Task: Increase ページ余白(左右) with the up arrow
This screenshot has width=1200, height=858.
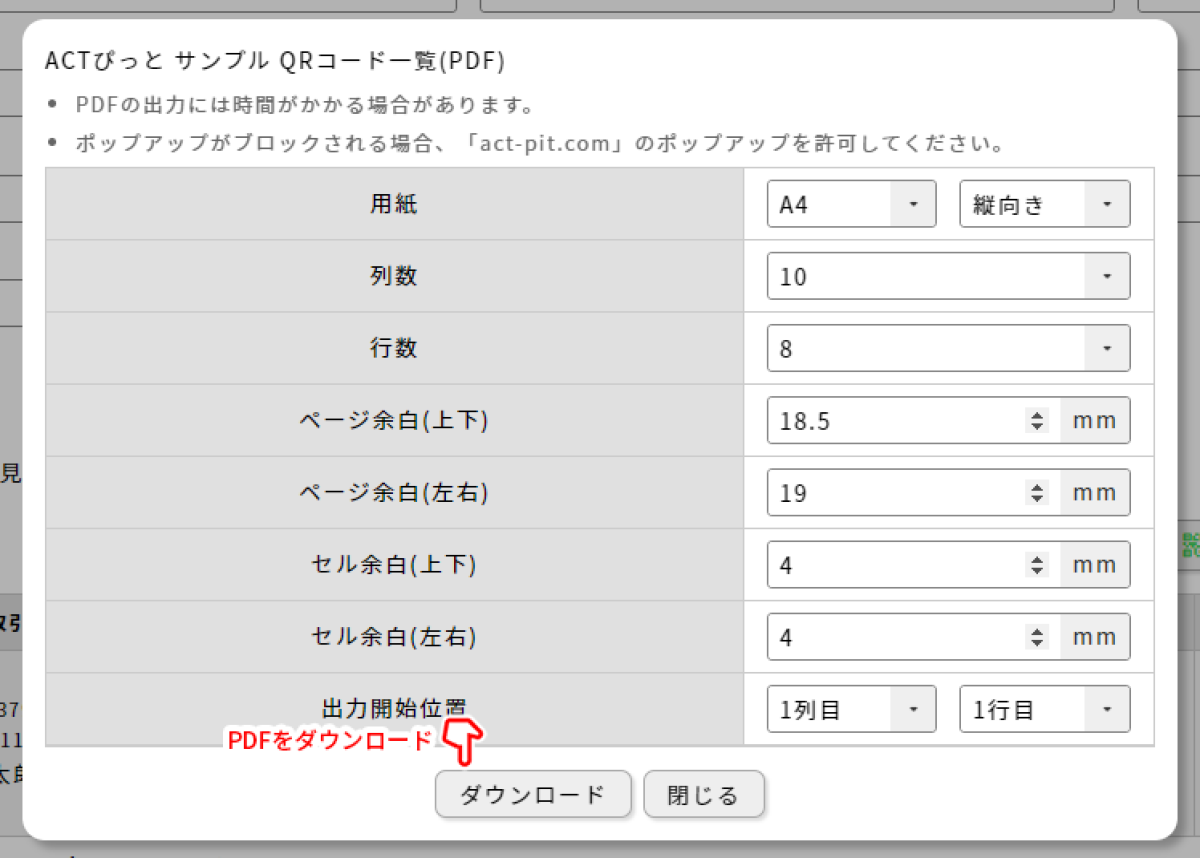Action: pos(1037,487)
